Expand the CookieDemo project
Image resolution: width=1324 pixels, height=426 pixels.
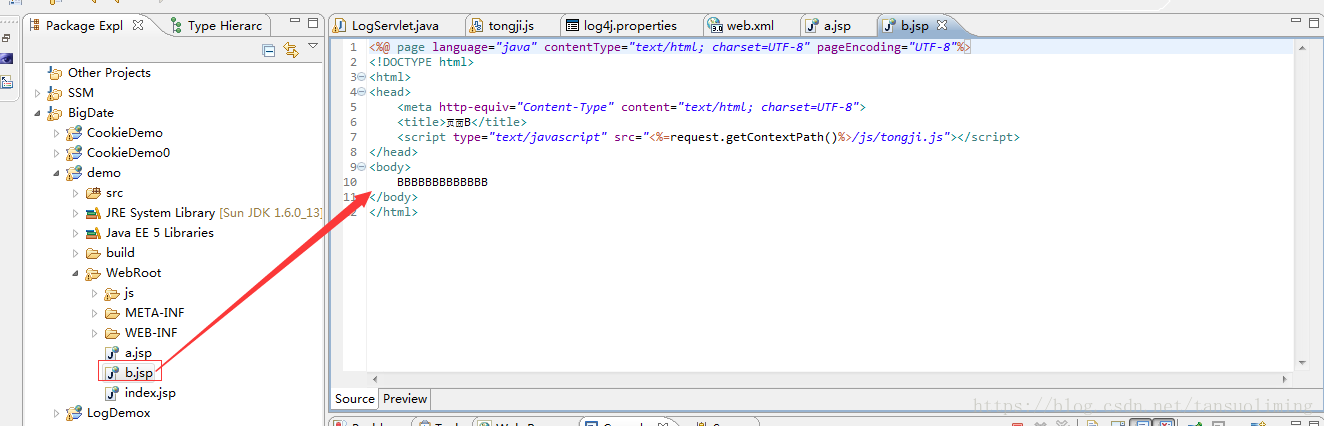pos(57,133)
